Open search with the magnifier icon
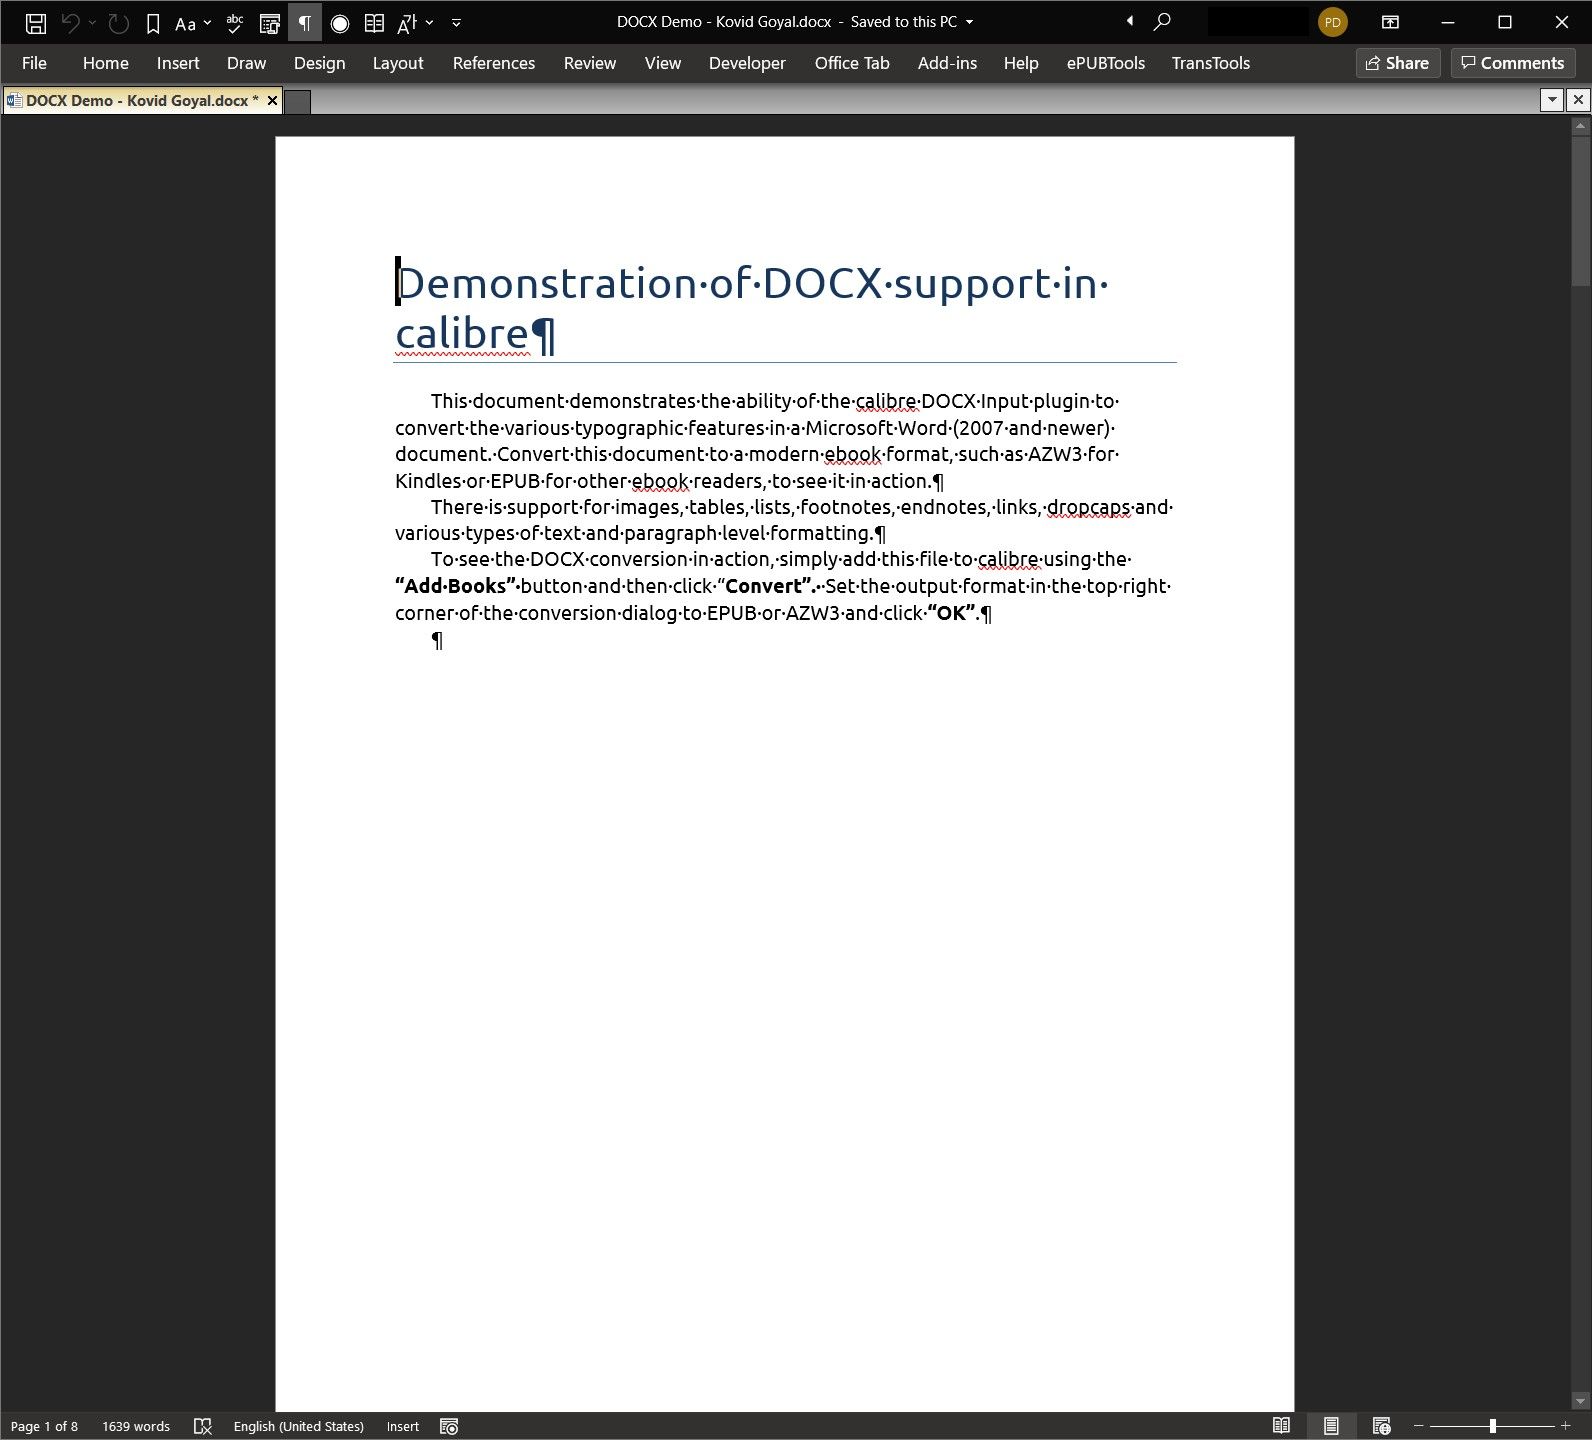Image resolution: width=1592 pixels, height=1440 pixels. coord(1162,21)
